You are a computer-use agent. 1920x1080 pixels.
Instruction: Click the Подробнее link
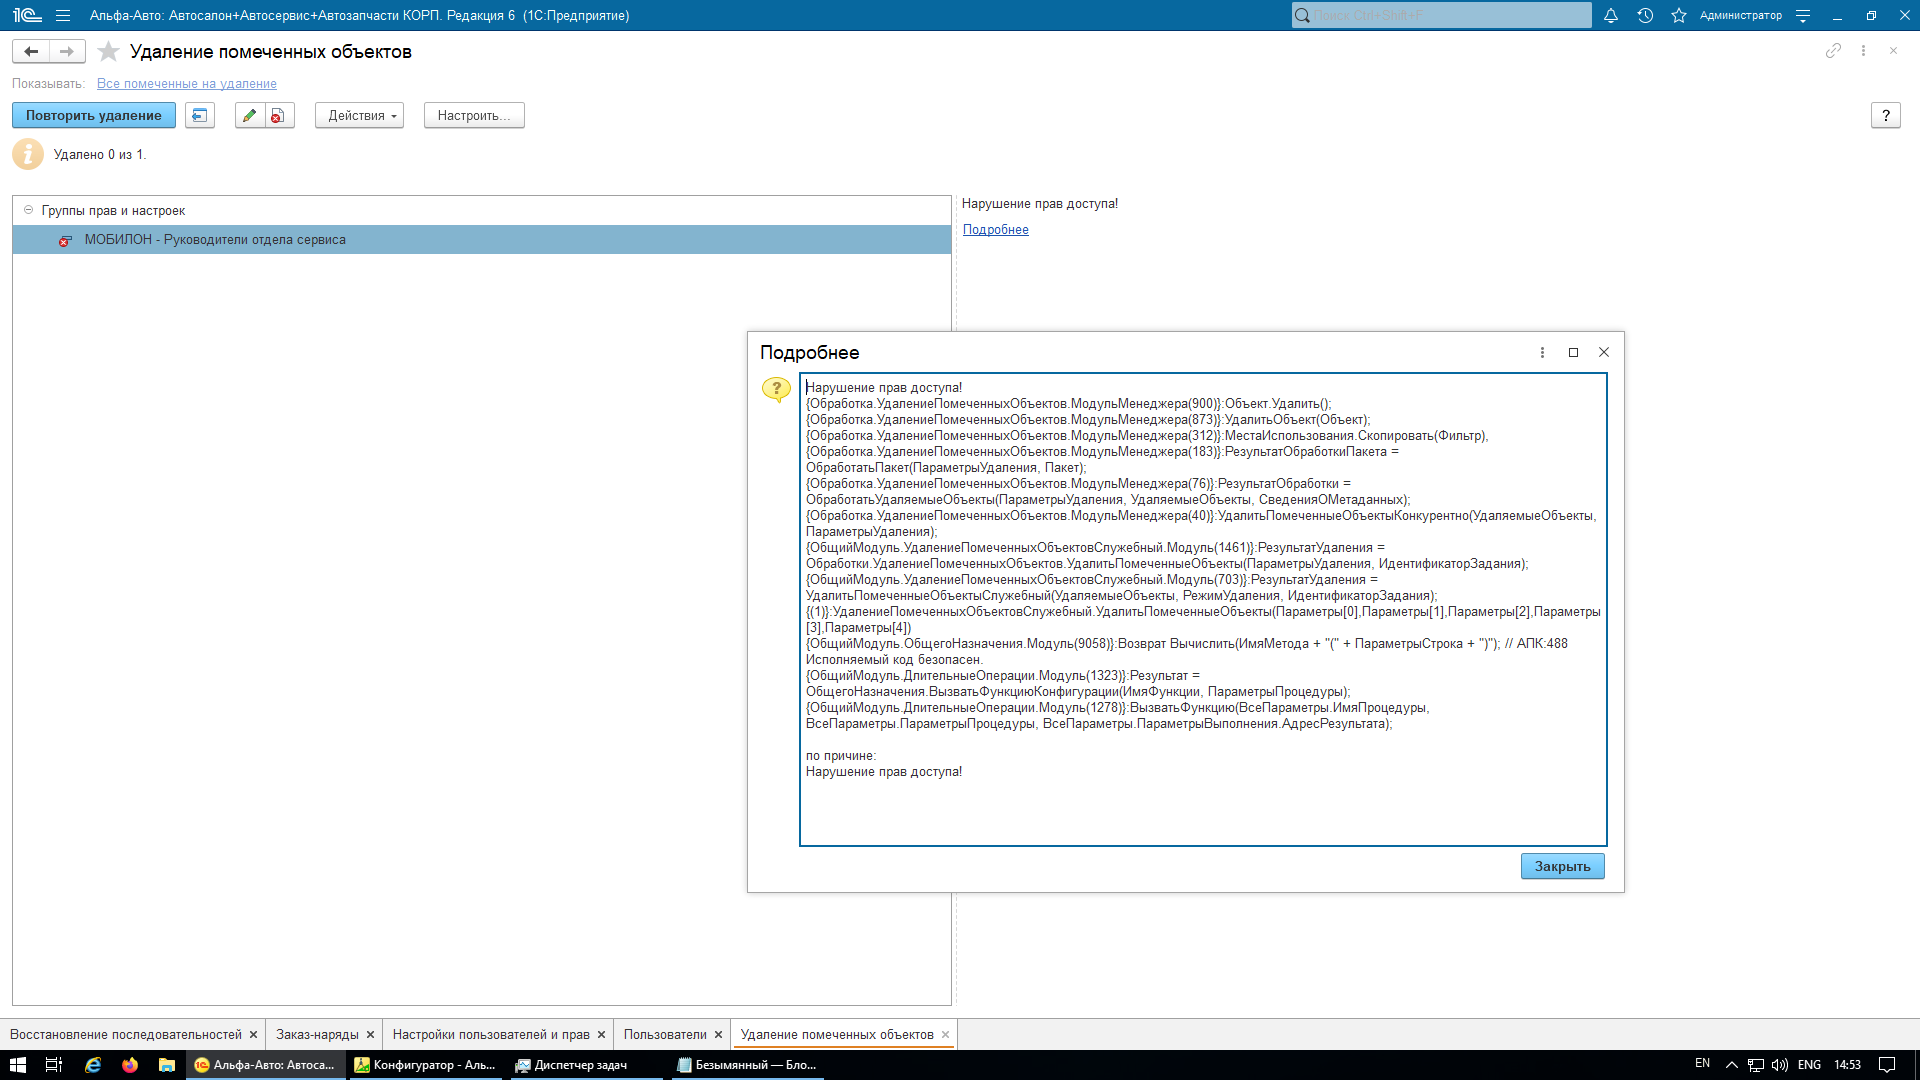995,230
